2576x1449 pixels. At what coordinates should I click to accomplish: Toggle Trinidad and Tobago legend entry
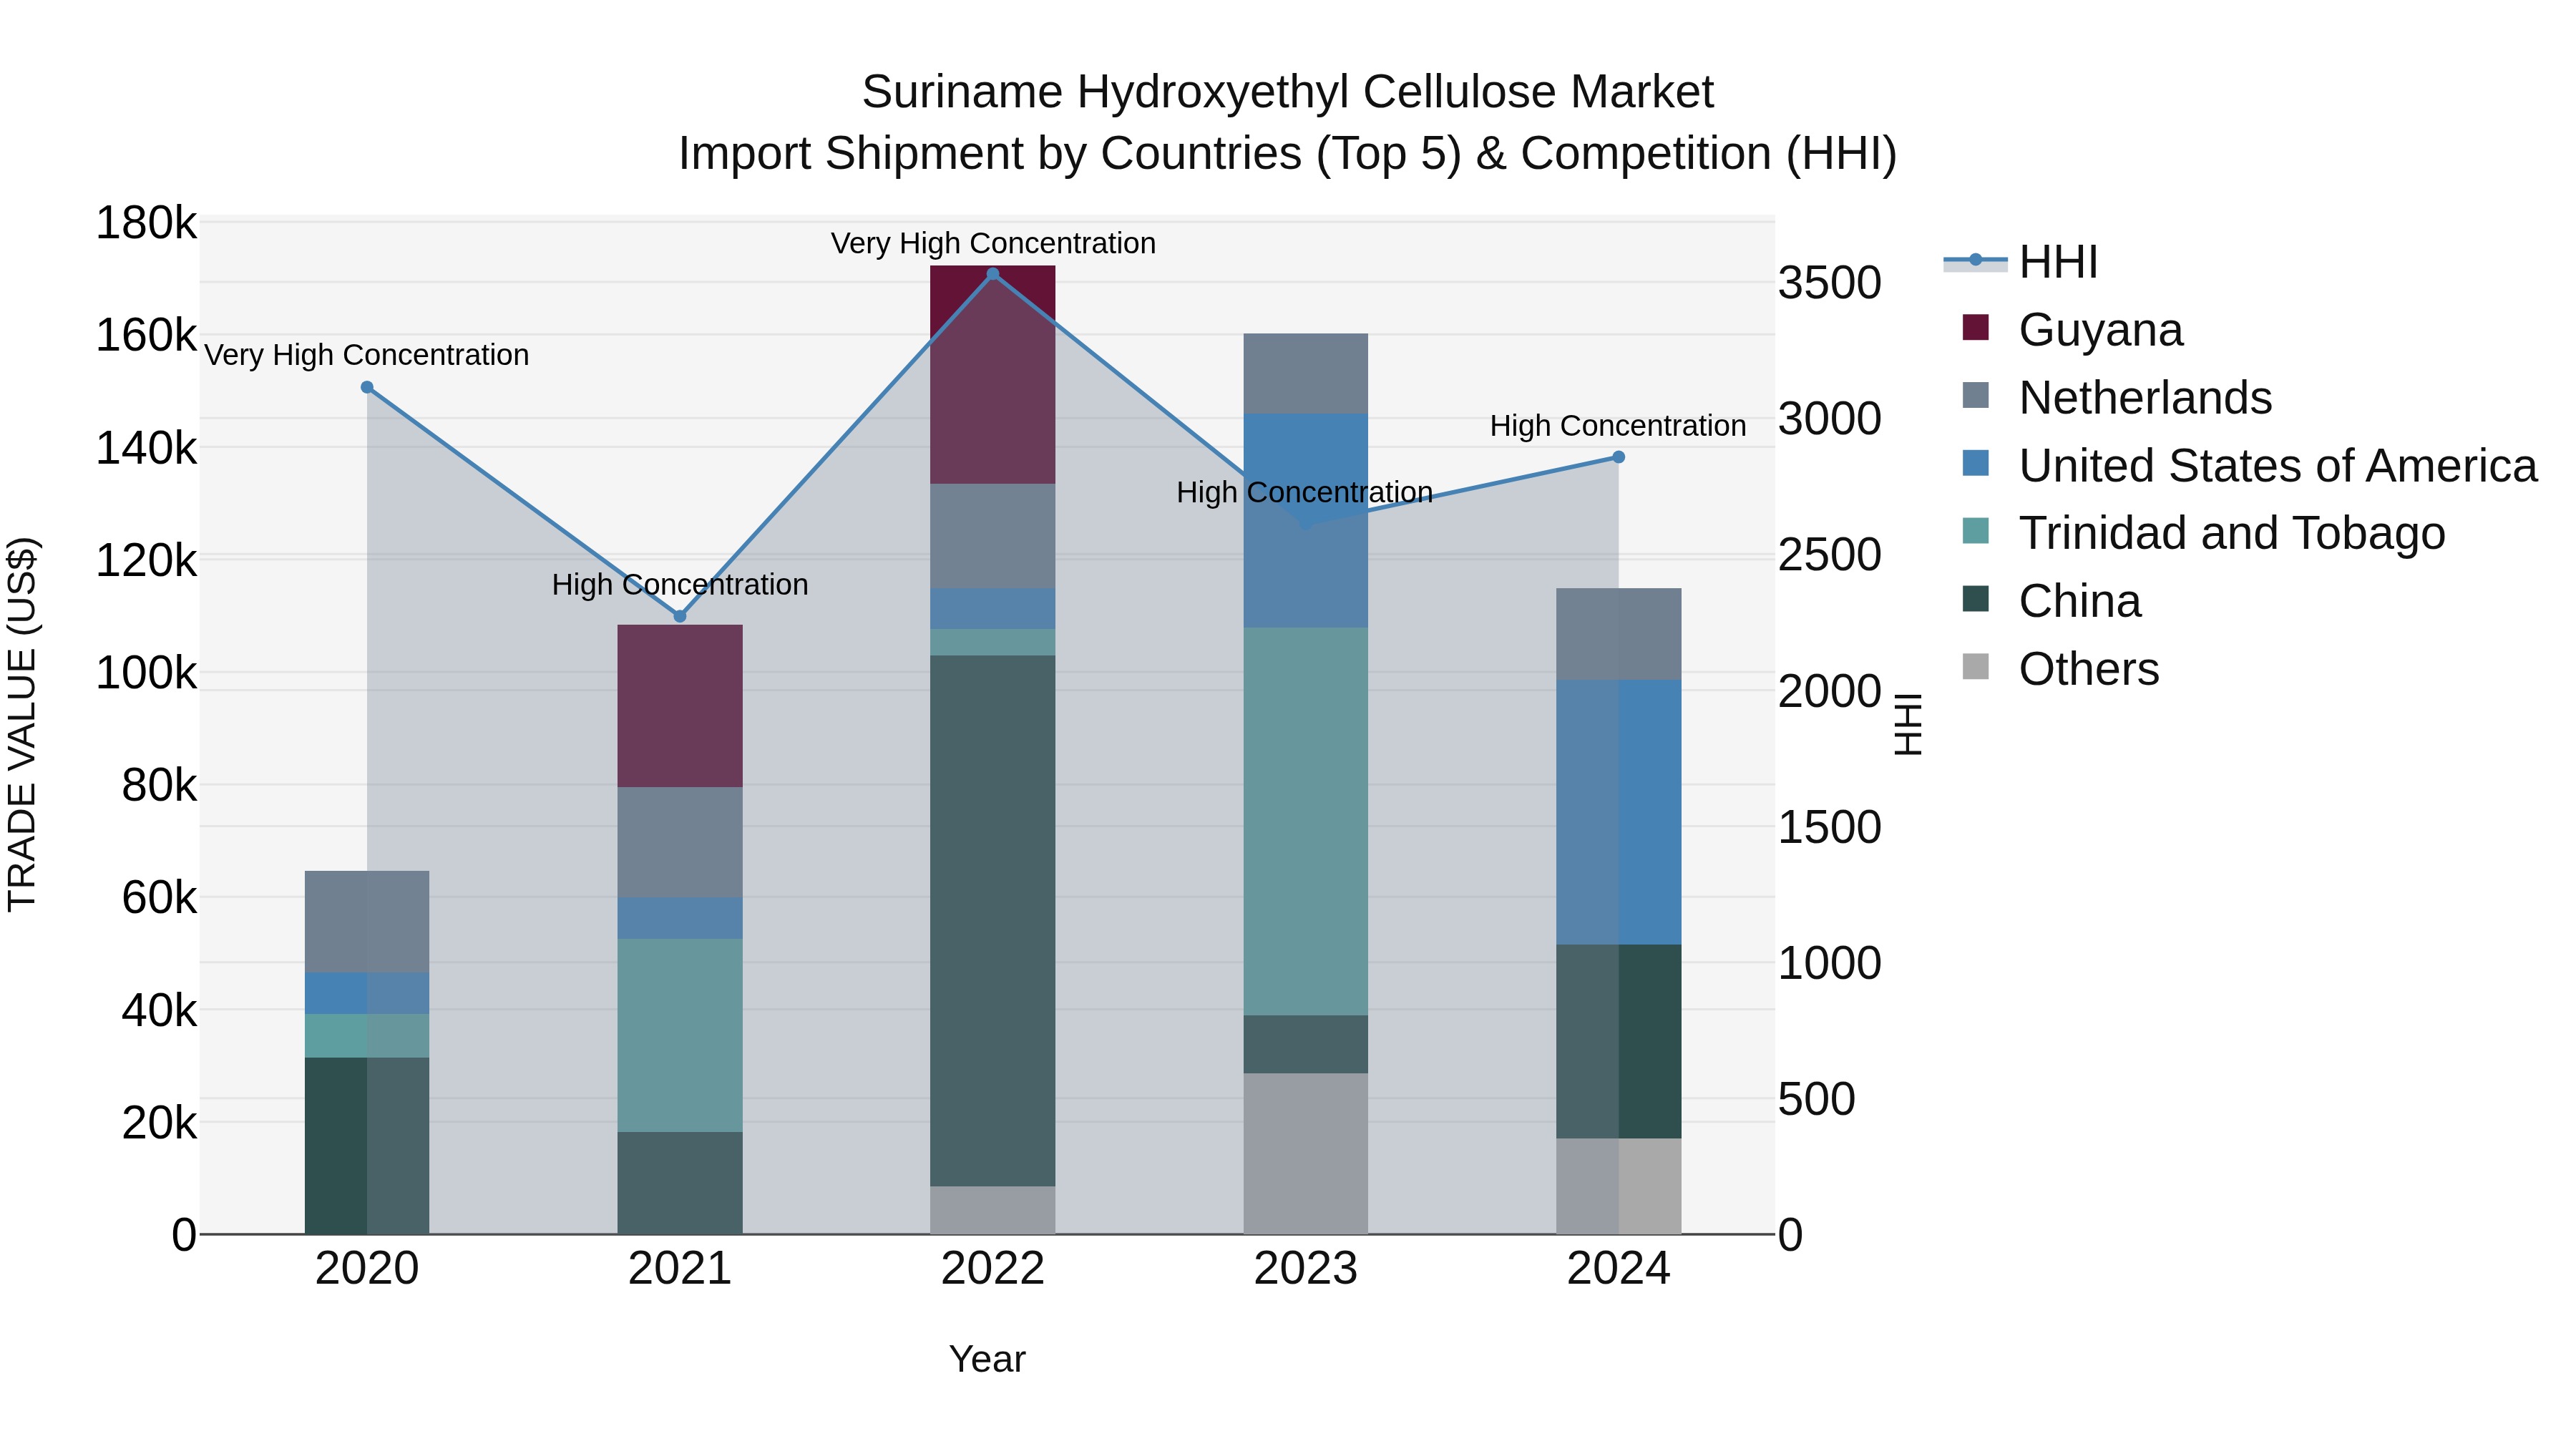point(2204,533)
